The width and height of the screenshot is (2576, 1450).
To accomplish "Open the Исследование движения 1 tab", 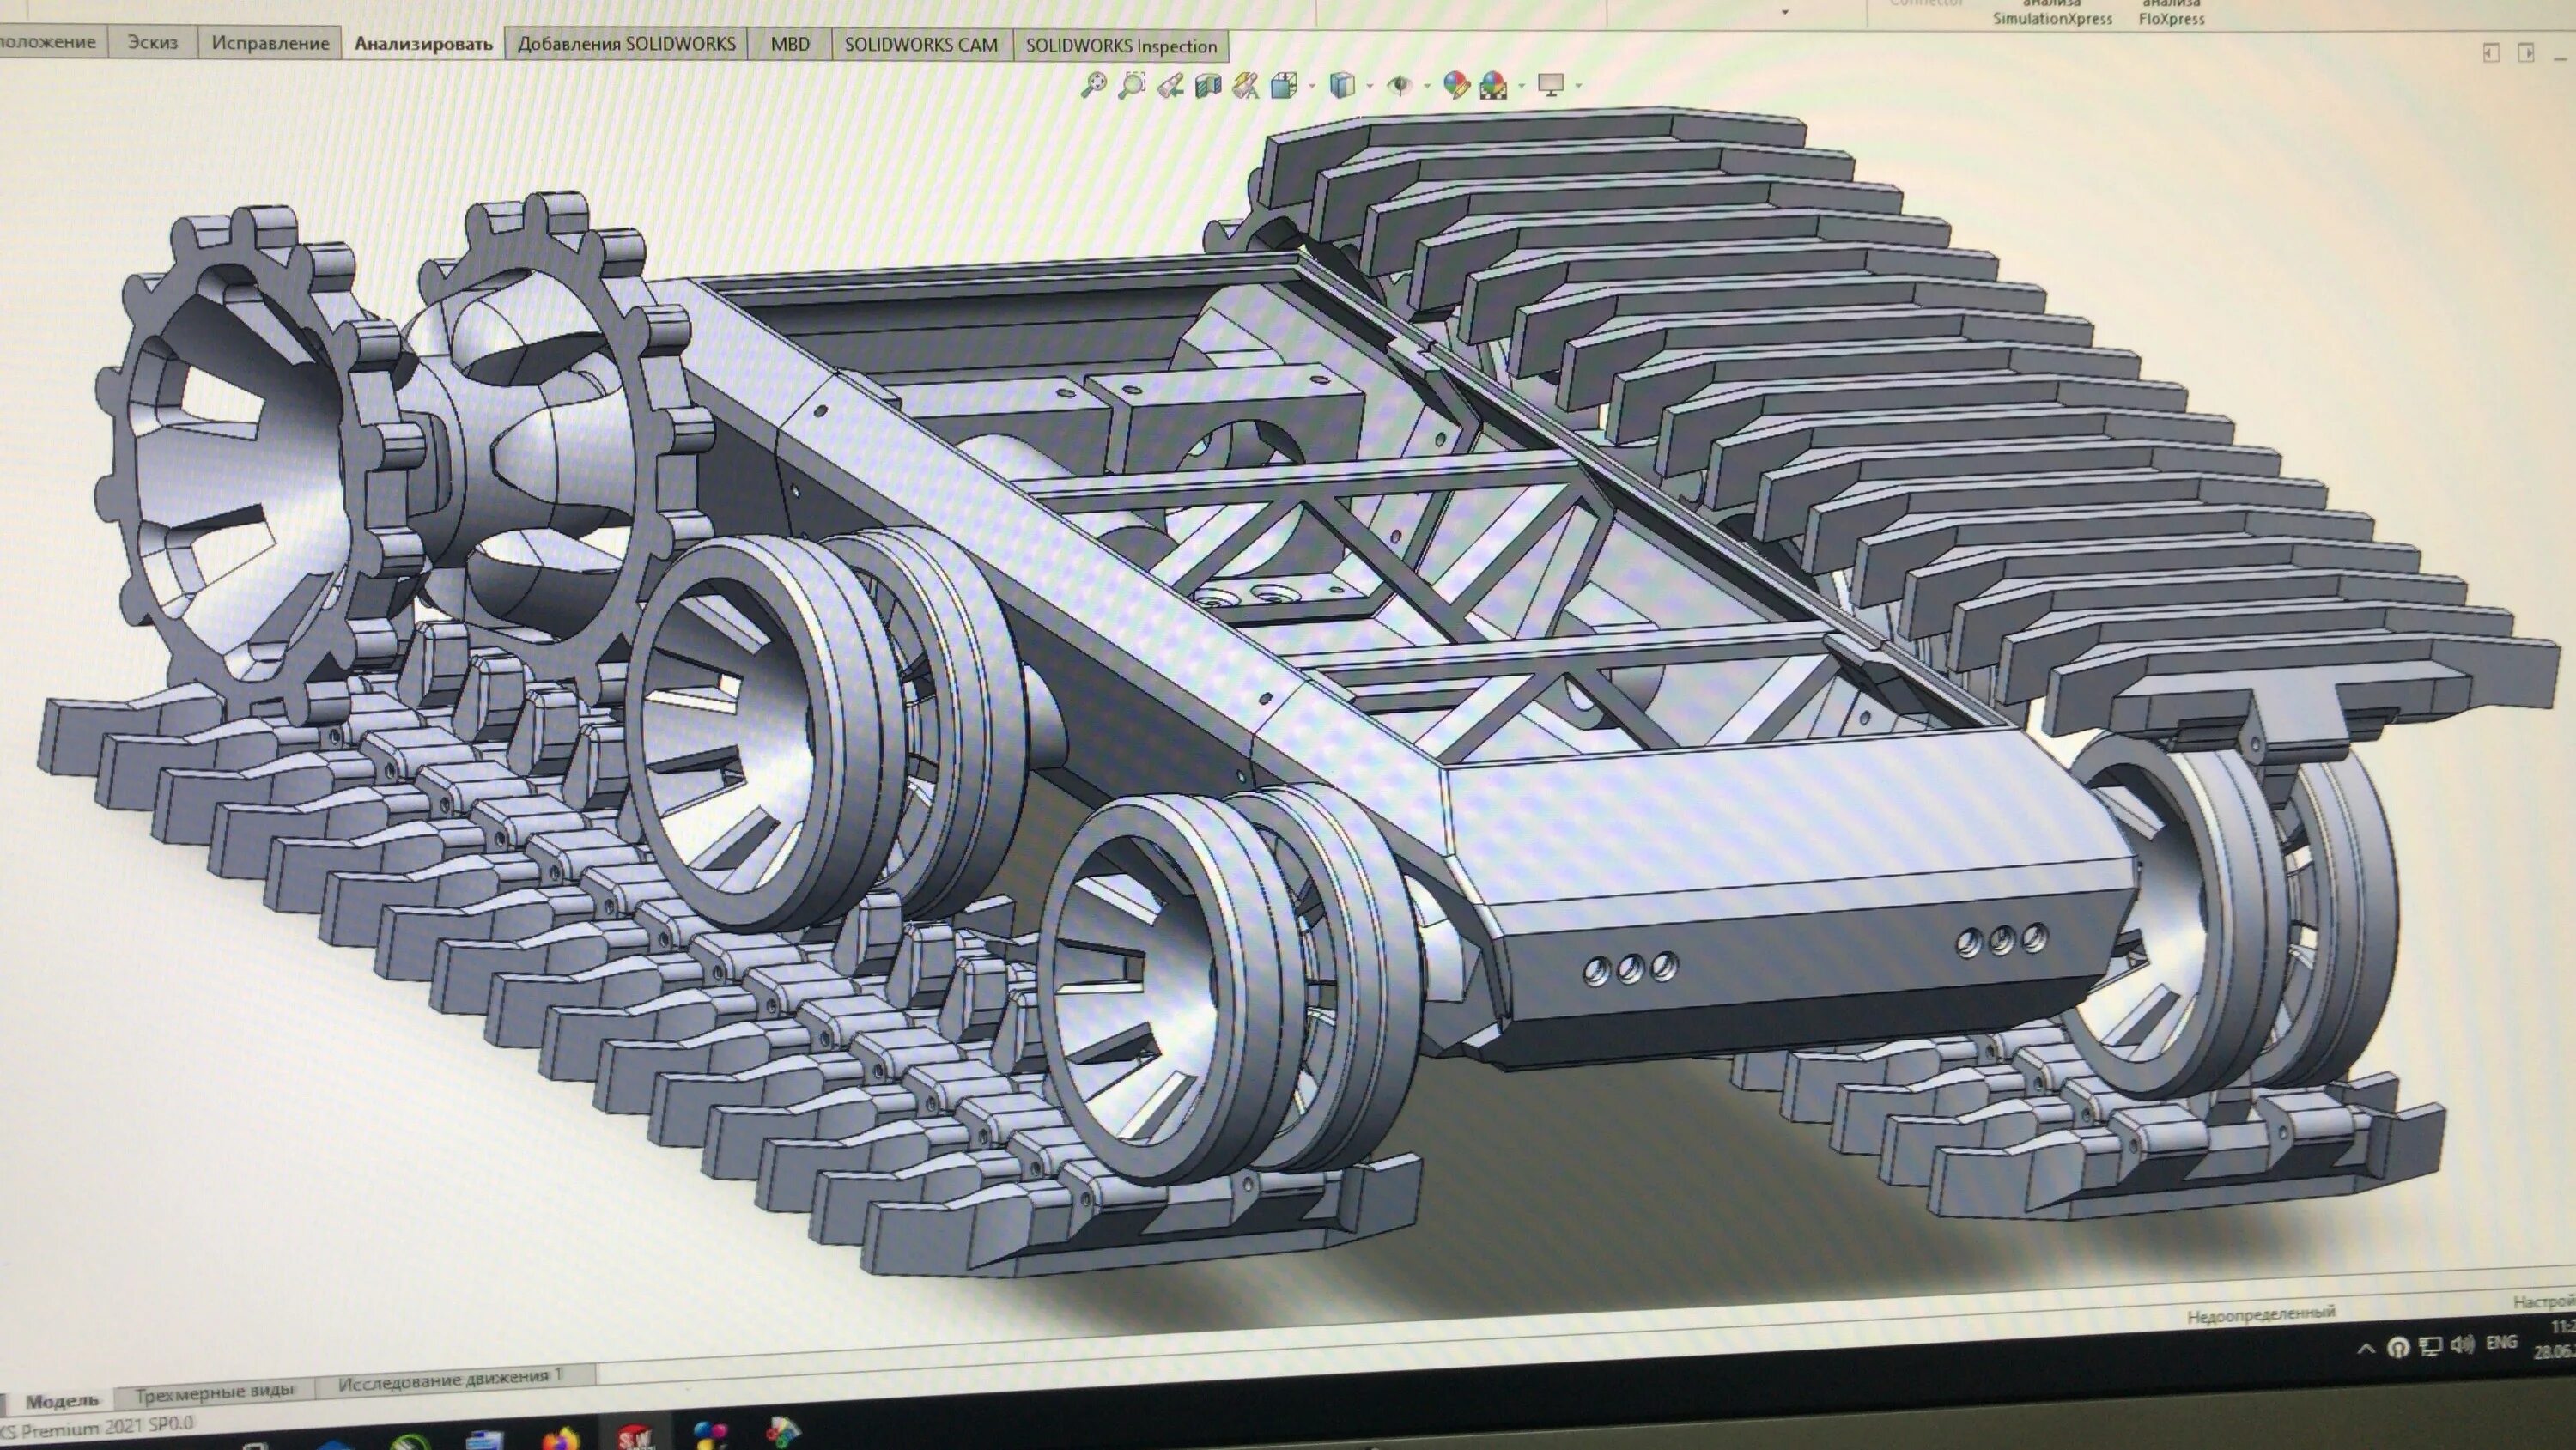I will coord(450,1380).
